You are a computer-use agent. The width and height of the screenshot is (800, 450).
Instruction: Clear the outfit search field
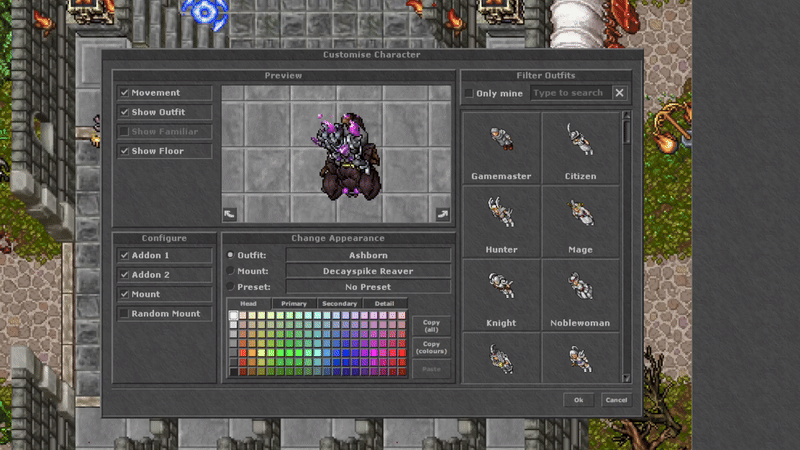click(619, 93)
